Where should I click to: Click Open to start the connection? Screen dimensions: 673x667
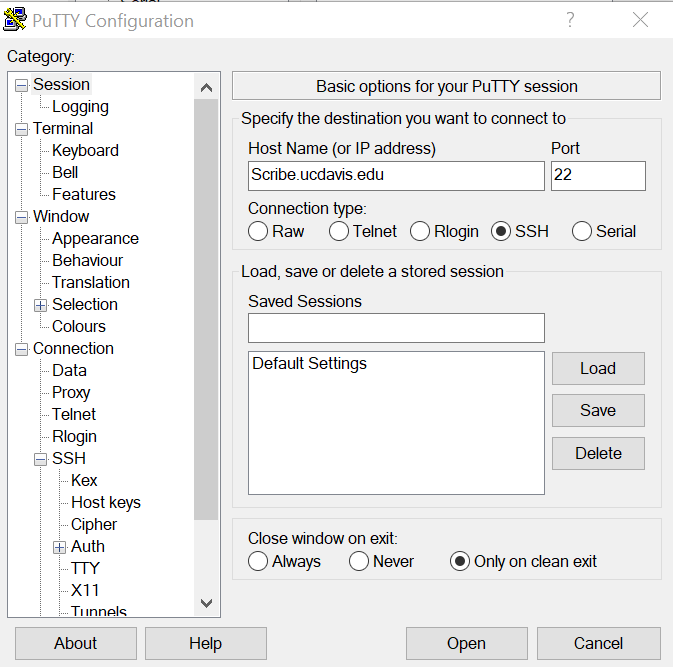[467, 643]
